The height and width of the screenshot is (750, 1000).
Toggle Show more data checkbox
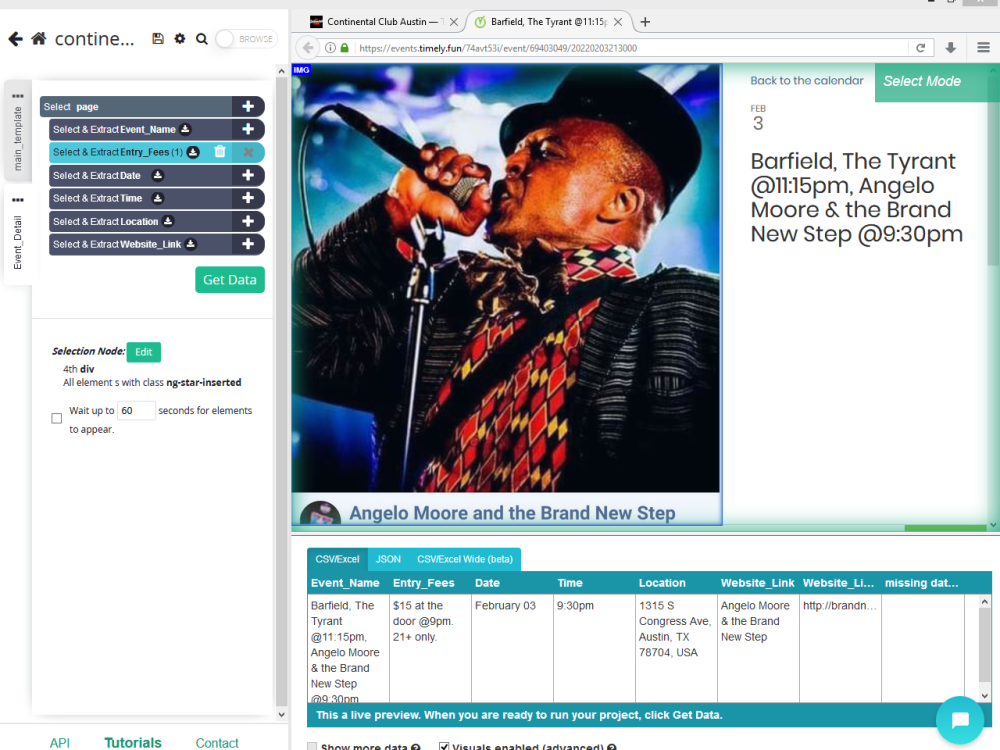pyautogui.click(x=312, y=746)
